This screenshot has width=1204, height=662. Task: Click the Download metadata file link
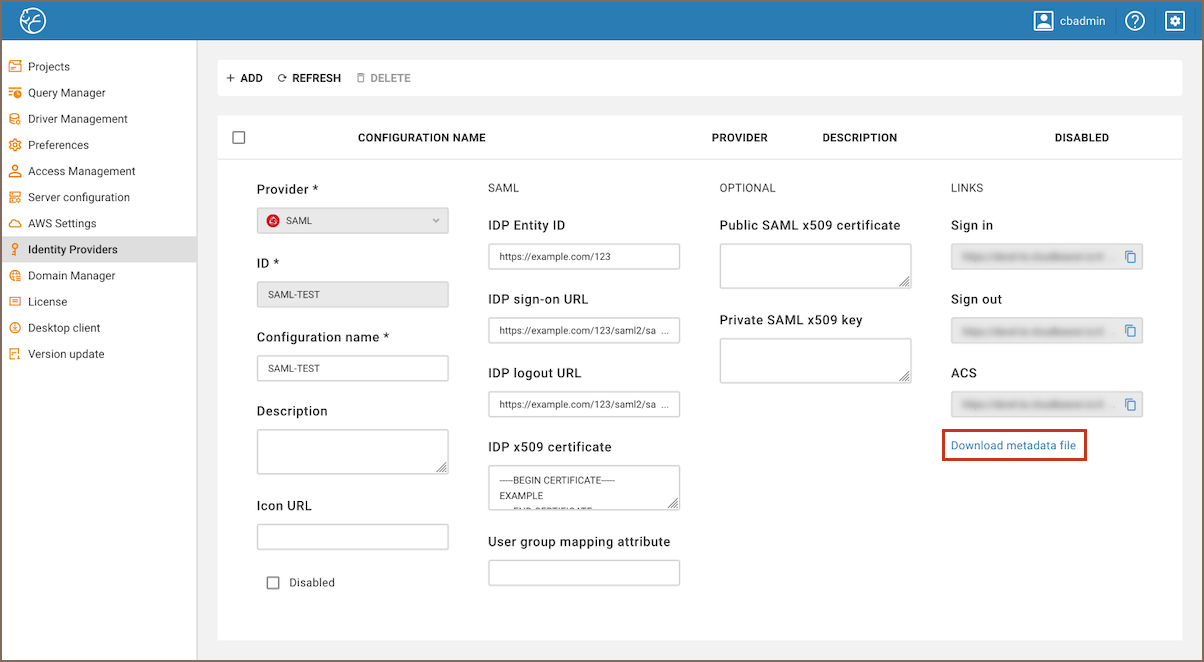coord(1014,445)
